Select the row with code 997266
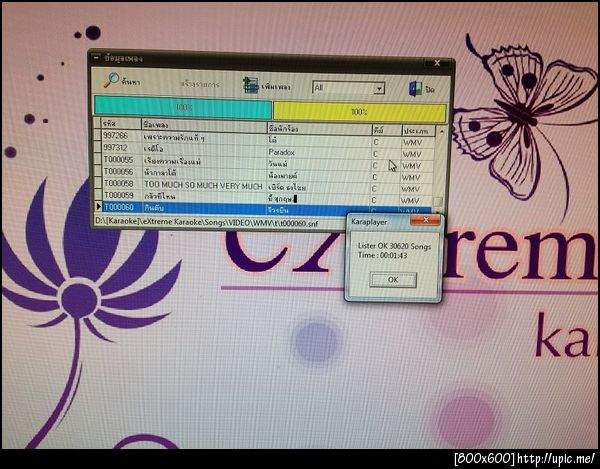Screen dimensions: 600x469 268,138
